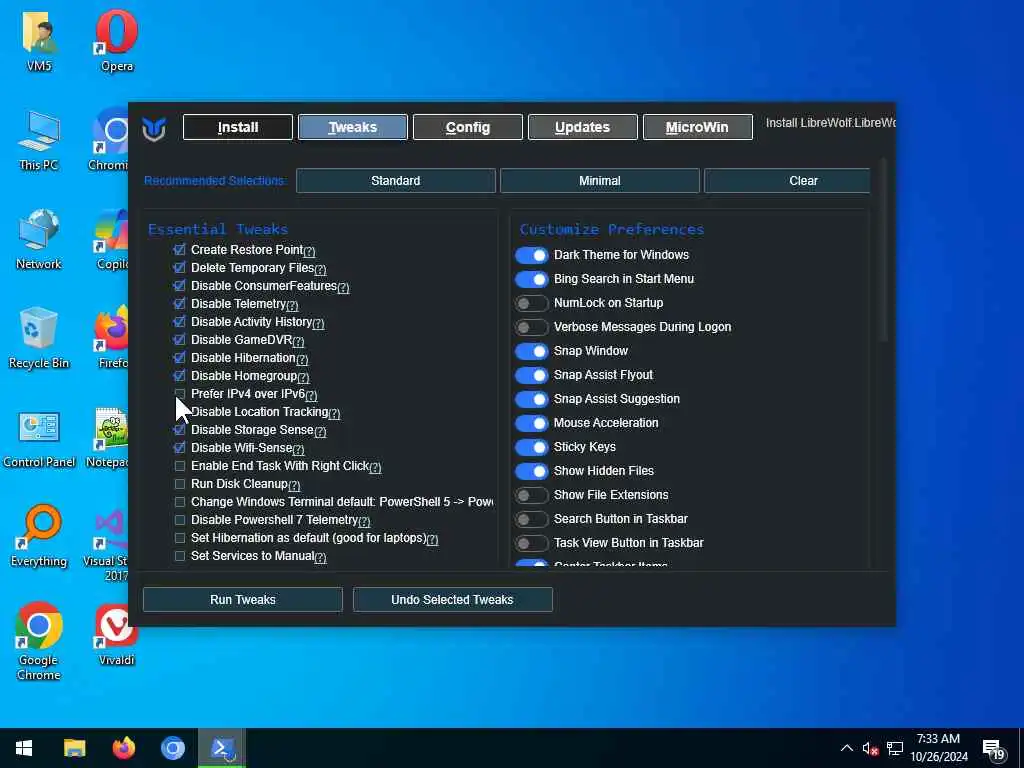Select the Google Chrome desktop icon
The width and height of the screenshot is (1024, 768).
click(x=39, y=641)
